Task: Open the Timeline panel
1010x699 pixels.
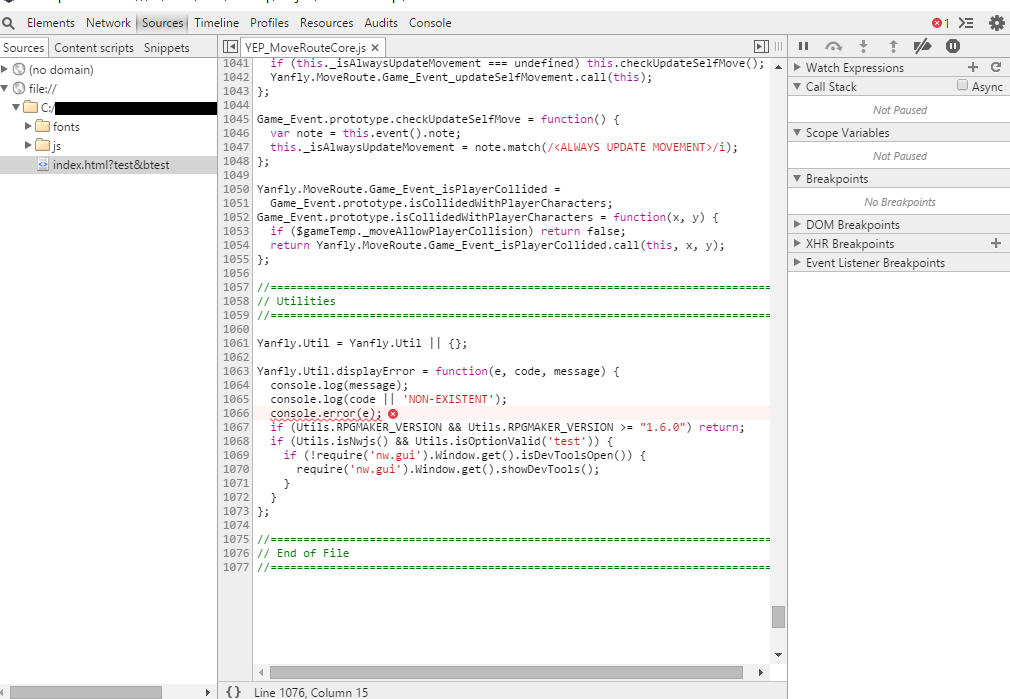Action: click(216, 23)
